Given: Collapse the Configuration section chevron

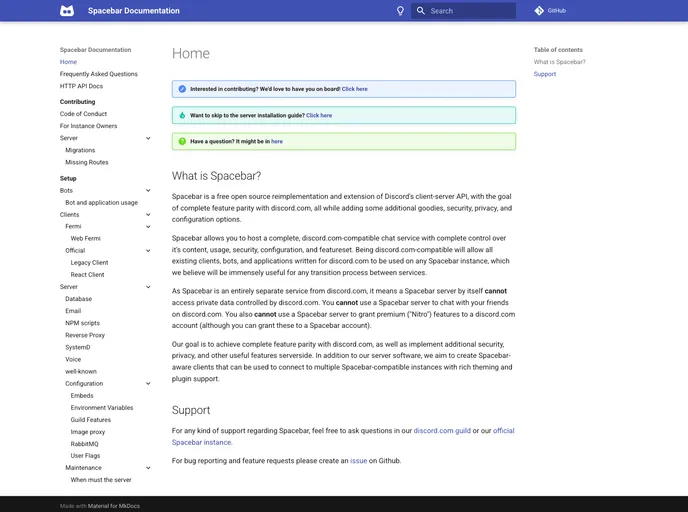Looking at the screenshot, I should [x=148, y=383].
